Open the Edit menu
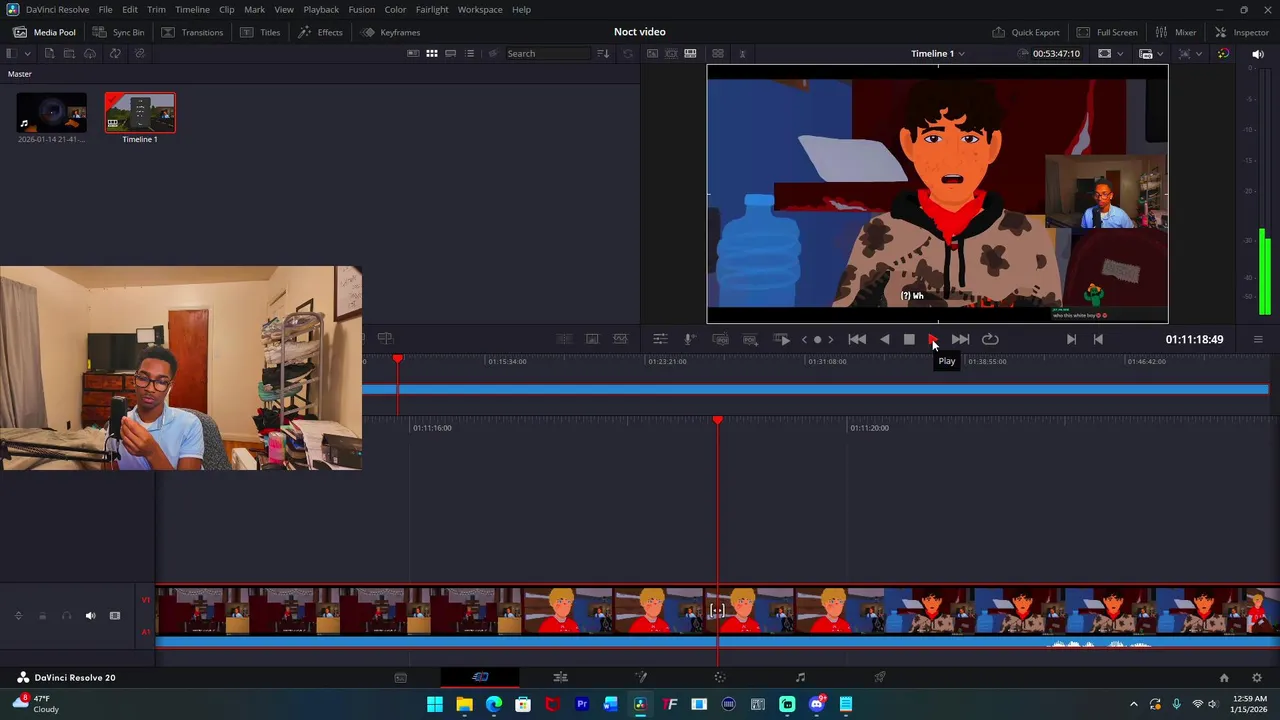This screenshot has height=720, width=1280. point(130,9)
